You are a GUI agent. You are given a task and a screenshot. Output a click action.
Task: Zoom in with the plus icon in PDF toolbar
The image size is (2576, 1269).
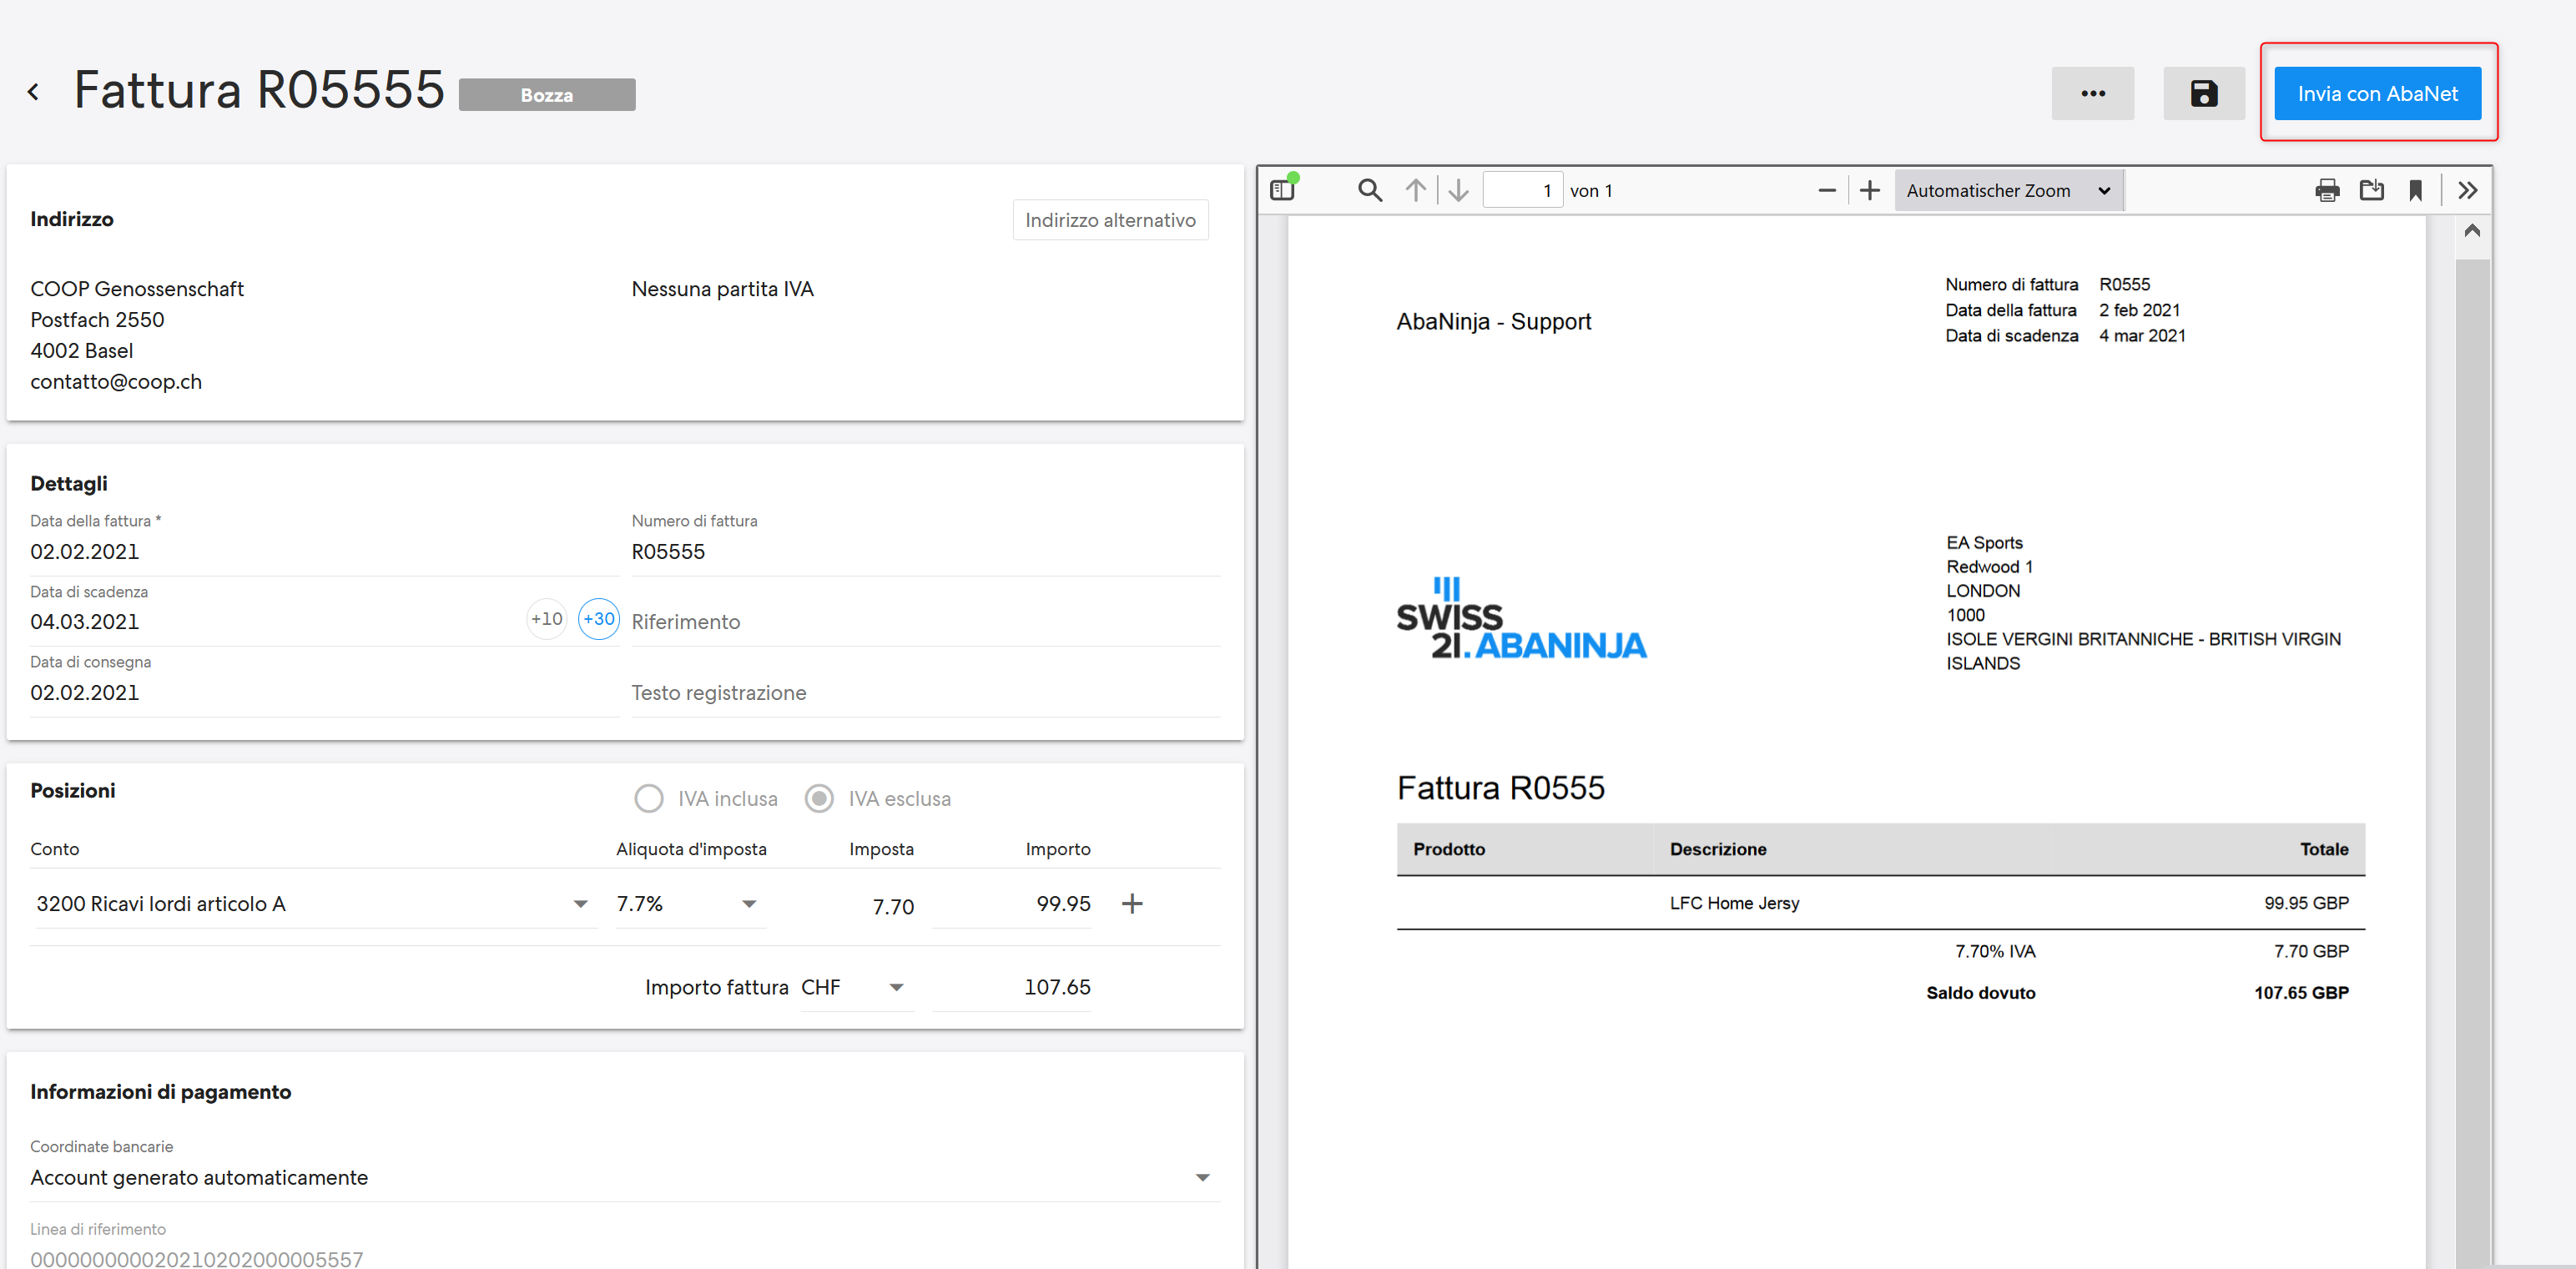tap(1869, 190)
